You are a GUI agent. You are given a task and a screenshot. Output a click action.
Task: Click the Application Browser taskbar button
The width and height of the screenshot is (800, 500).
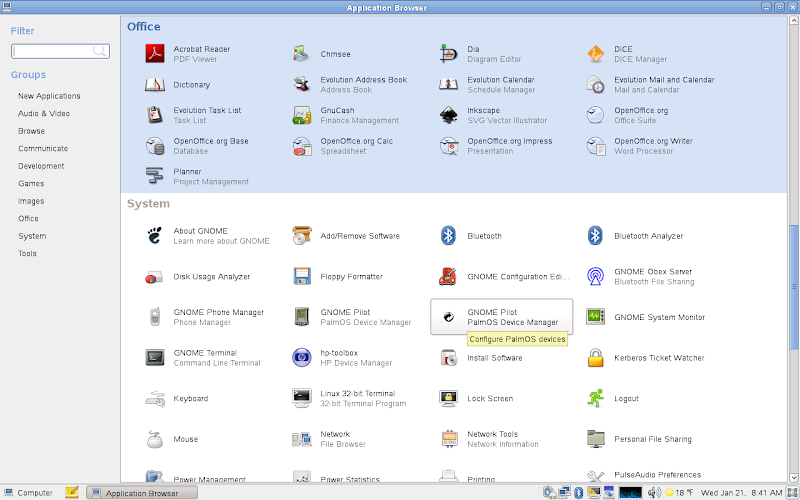(142, 492)
